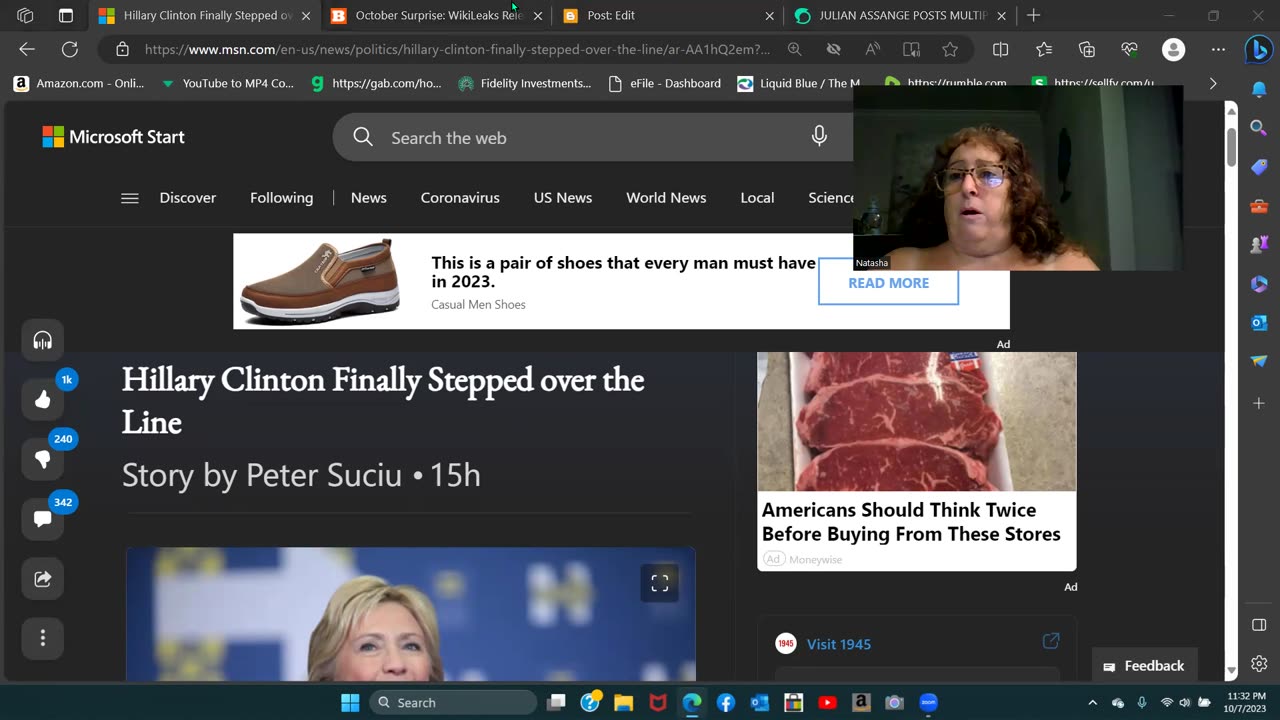Toggle Split screen icon in the Edge toolbar
This screenshot has height=720, width=1280.
click(1001, 49)
